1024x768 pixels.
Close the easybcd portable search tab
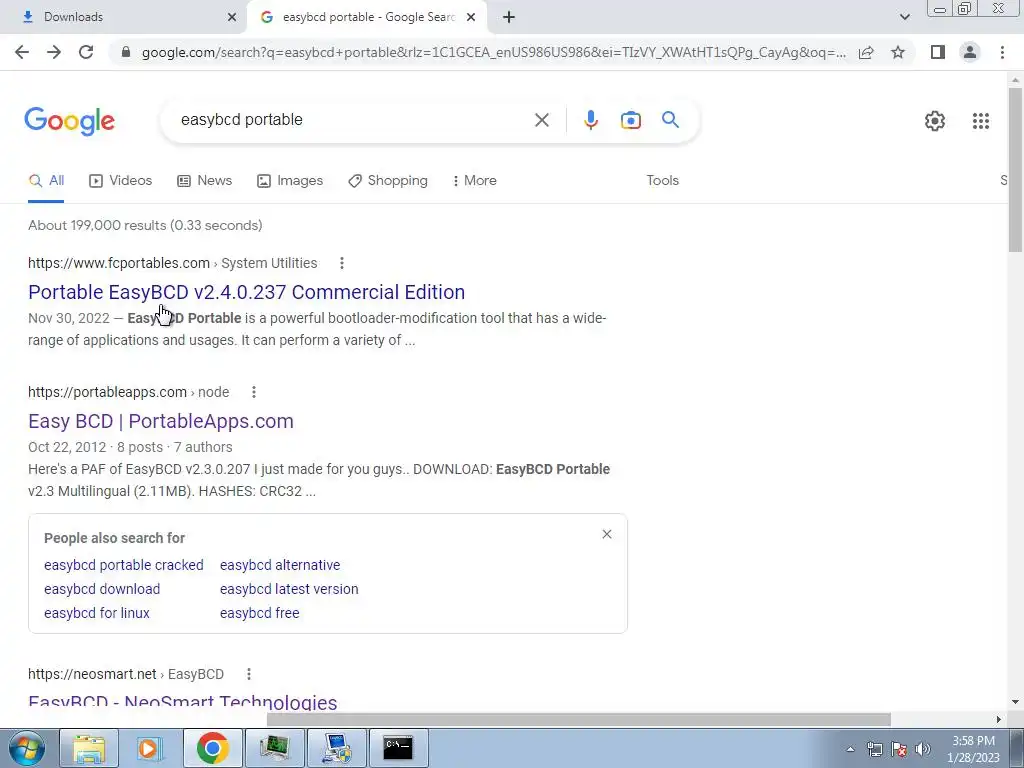pos(471,17)
